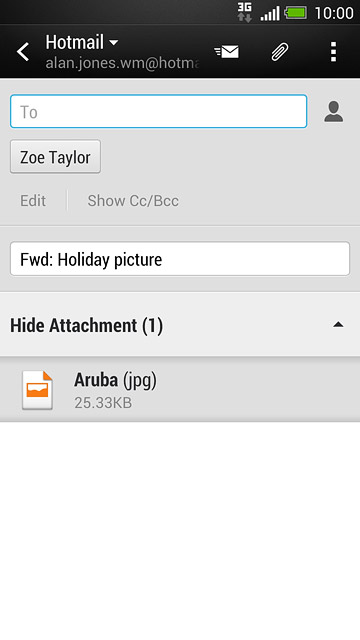The image size is (360, 640).
Task: Add attachment with paperclip icon
Action: 280,52
